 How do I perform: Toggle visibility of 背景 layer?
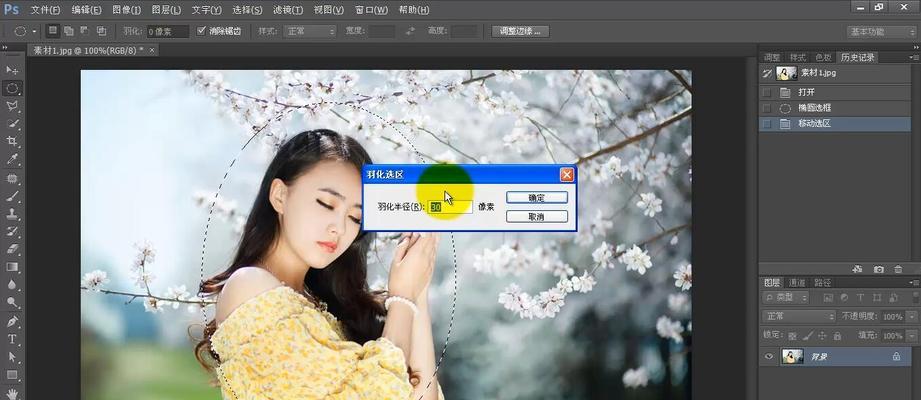coord(769,356)
